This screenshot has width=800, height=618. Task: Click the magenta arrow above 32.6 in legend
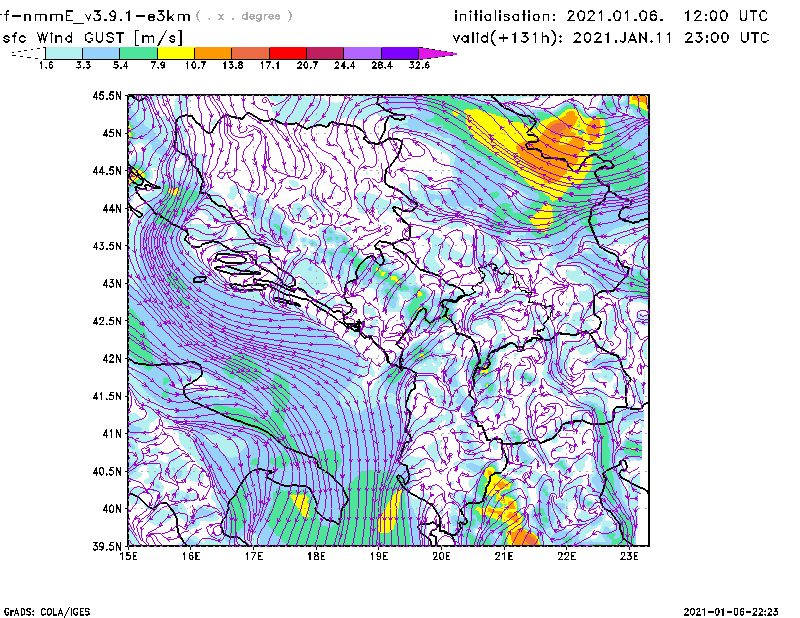(x=437, y=53)
